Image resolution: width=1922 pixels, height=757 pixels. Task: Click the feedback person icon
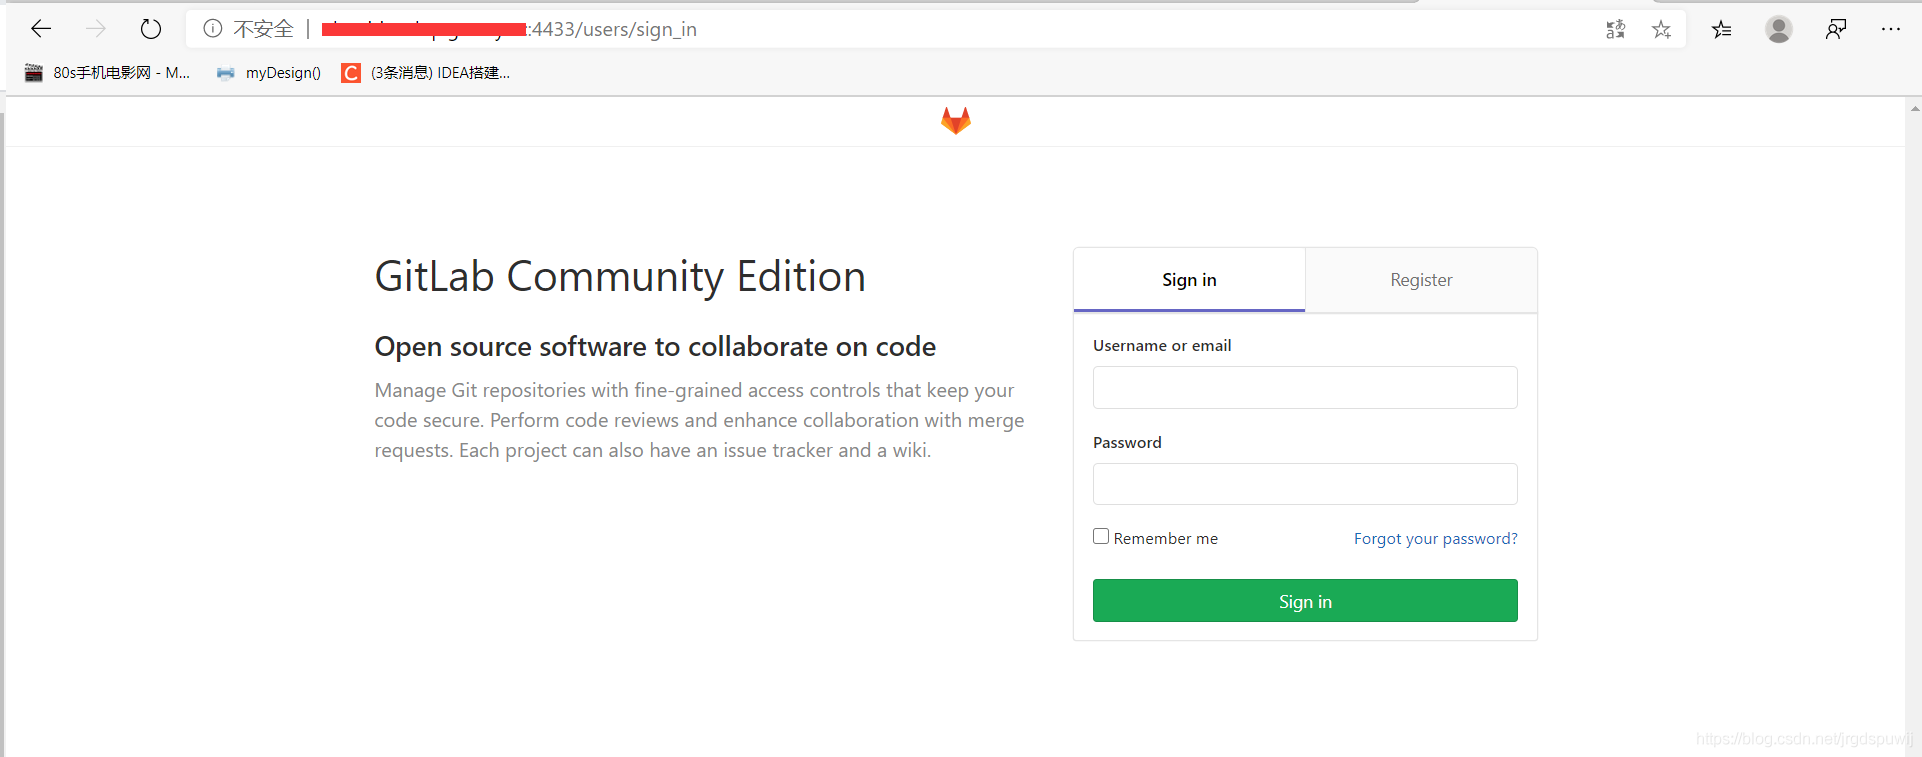click(x=1835, y=29)
